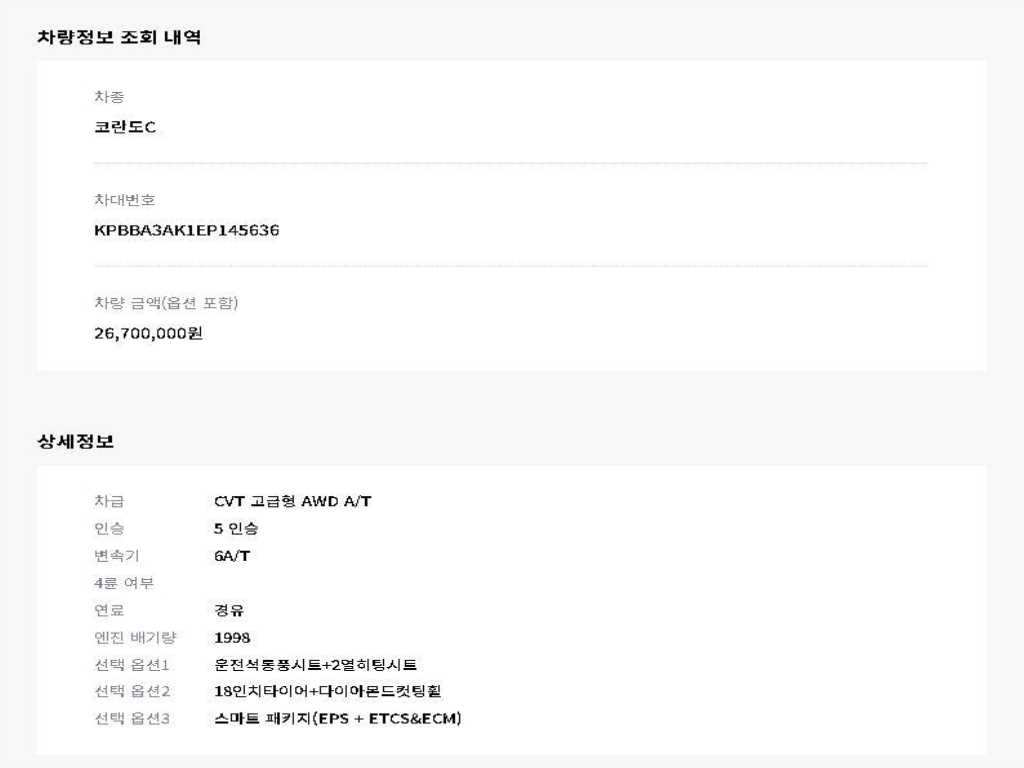1024x768 pixels.
Task: Select the 코란도C vehicle model text
Action: (125, 127)
